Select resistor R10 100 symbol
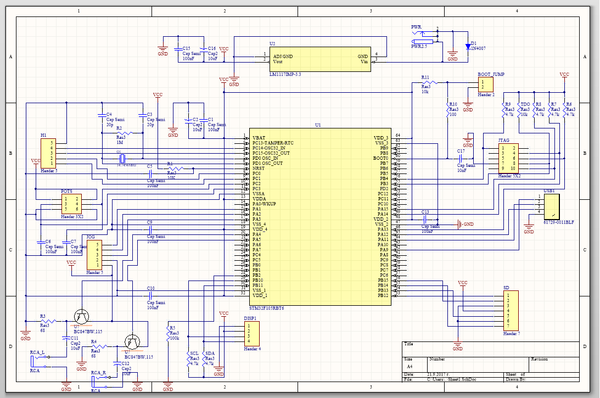The width and height of the screenshot is (600, 398). (448, 110)
